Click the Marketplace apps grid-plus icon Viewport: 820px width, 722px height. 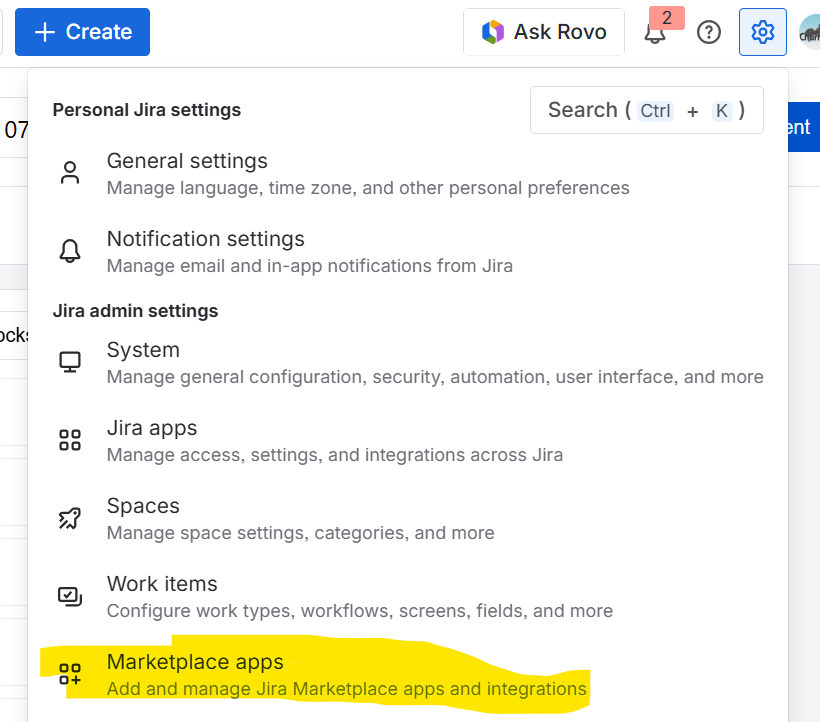pos(70,674)
